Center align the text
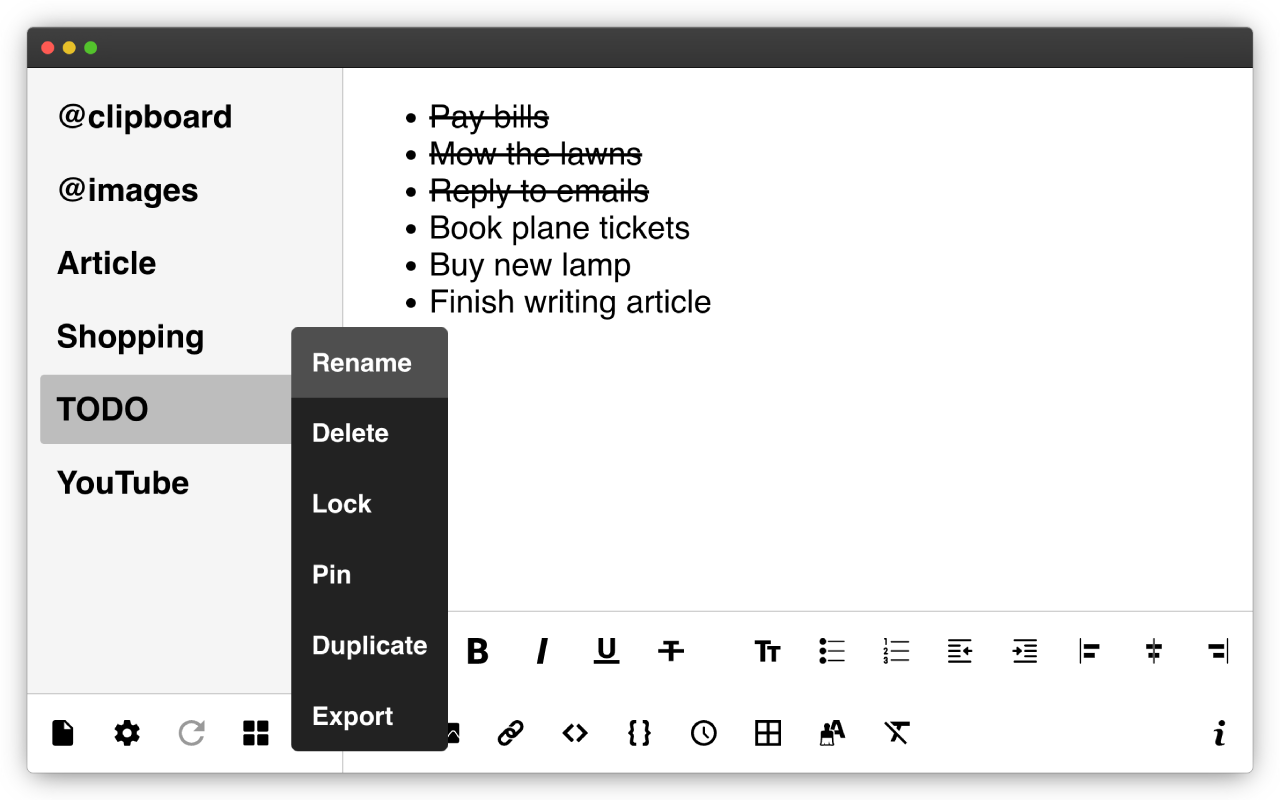This screenshot has height=800, width=1280. tap(1153, 652)
